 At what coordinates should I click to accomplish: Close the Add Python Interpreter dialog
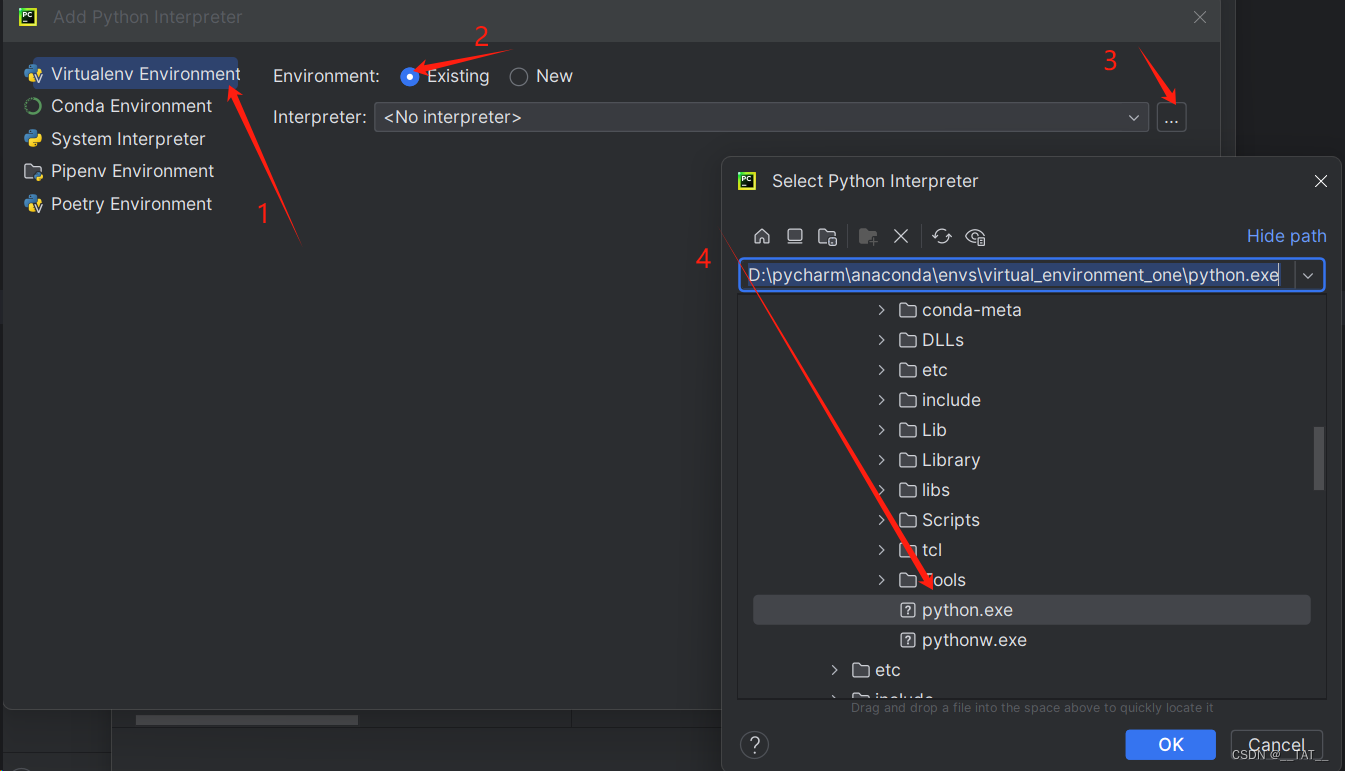point(1200,17)
